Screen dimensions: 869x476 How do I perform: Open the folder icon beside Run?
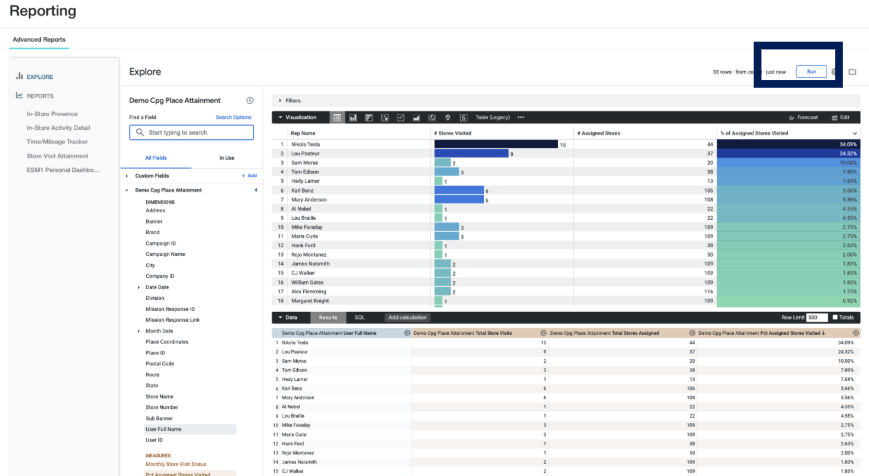coord(852,71)
